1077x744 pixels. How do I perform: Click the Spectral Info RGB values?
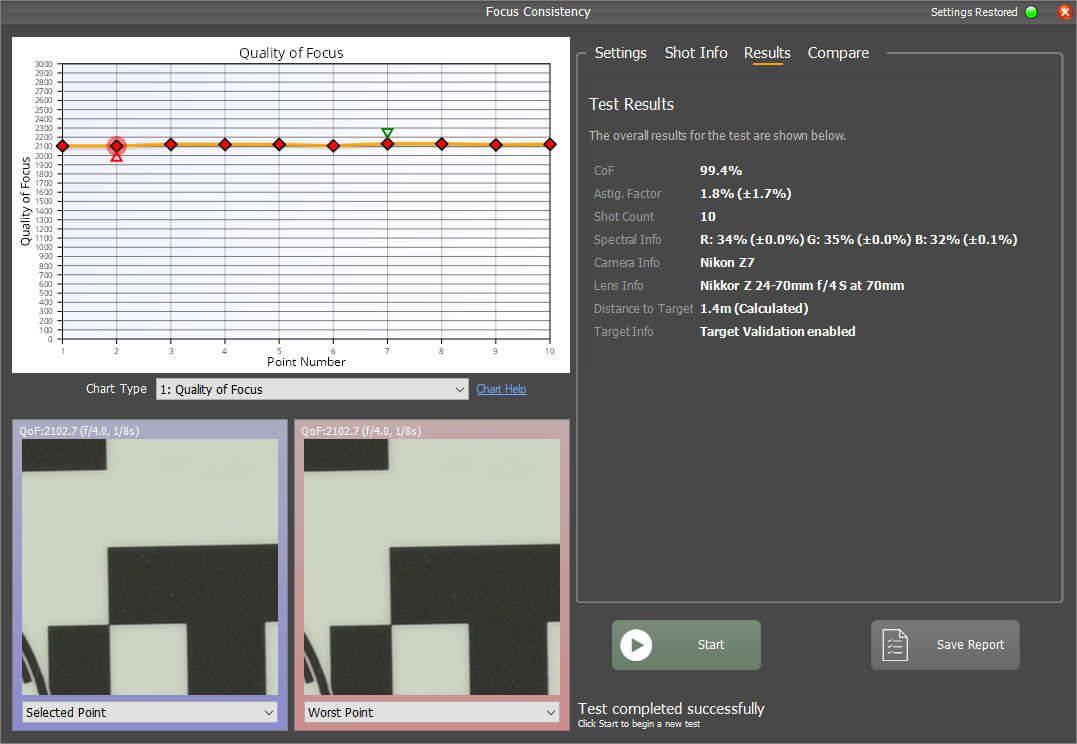(859, 240)
